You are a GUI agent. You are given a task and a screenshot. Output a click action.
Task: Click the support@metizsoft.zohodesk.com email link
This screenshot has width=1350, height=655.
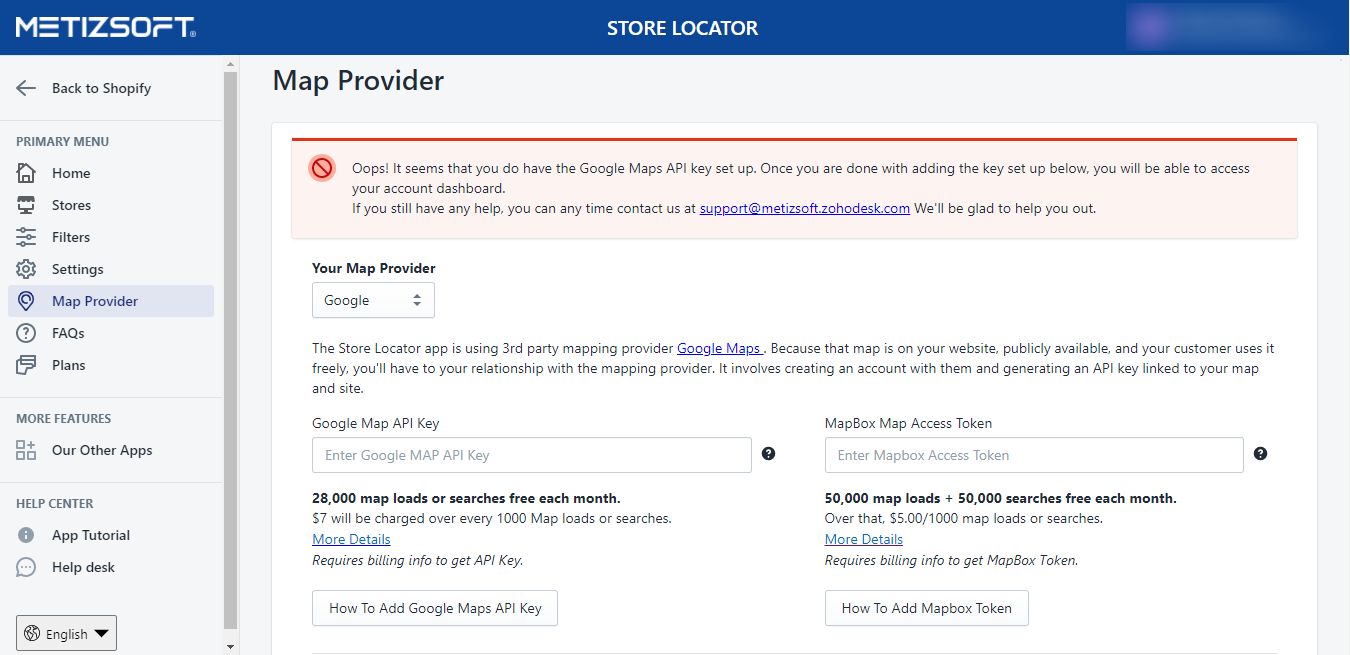coord(804,209)
